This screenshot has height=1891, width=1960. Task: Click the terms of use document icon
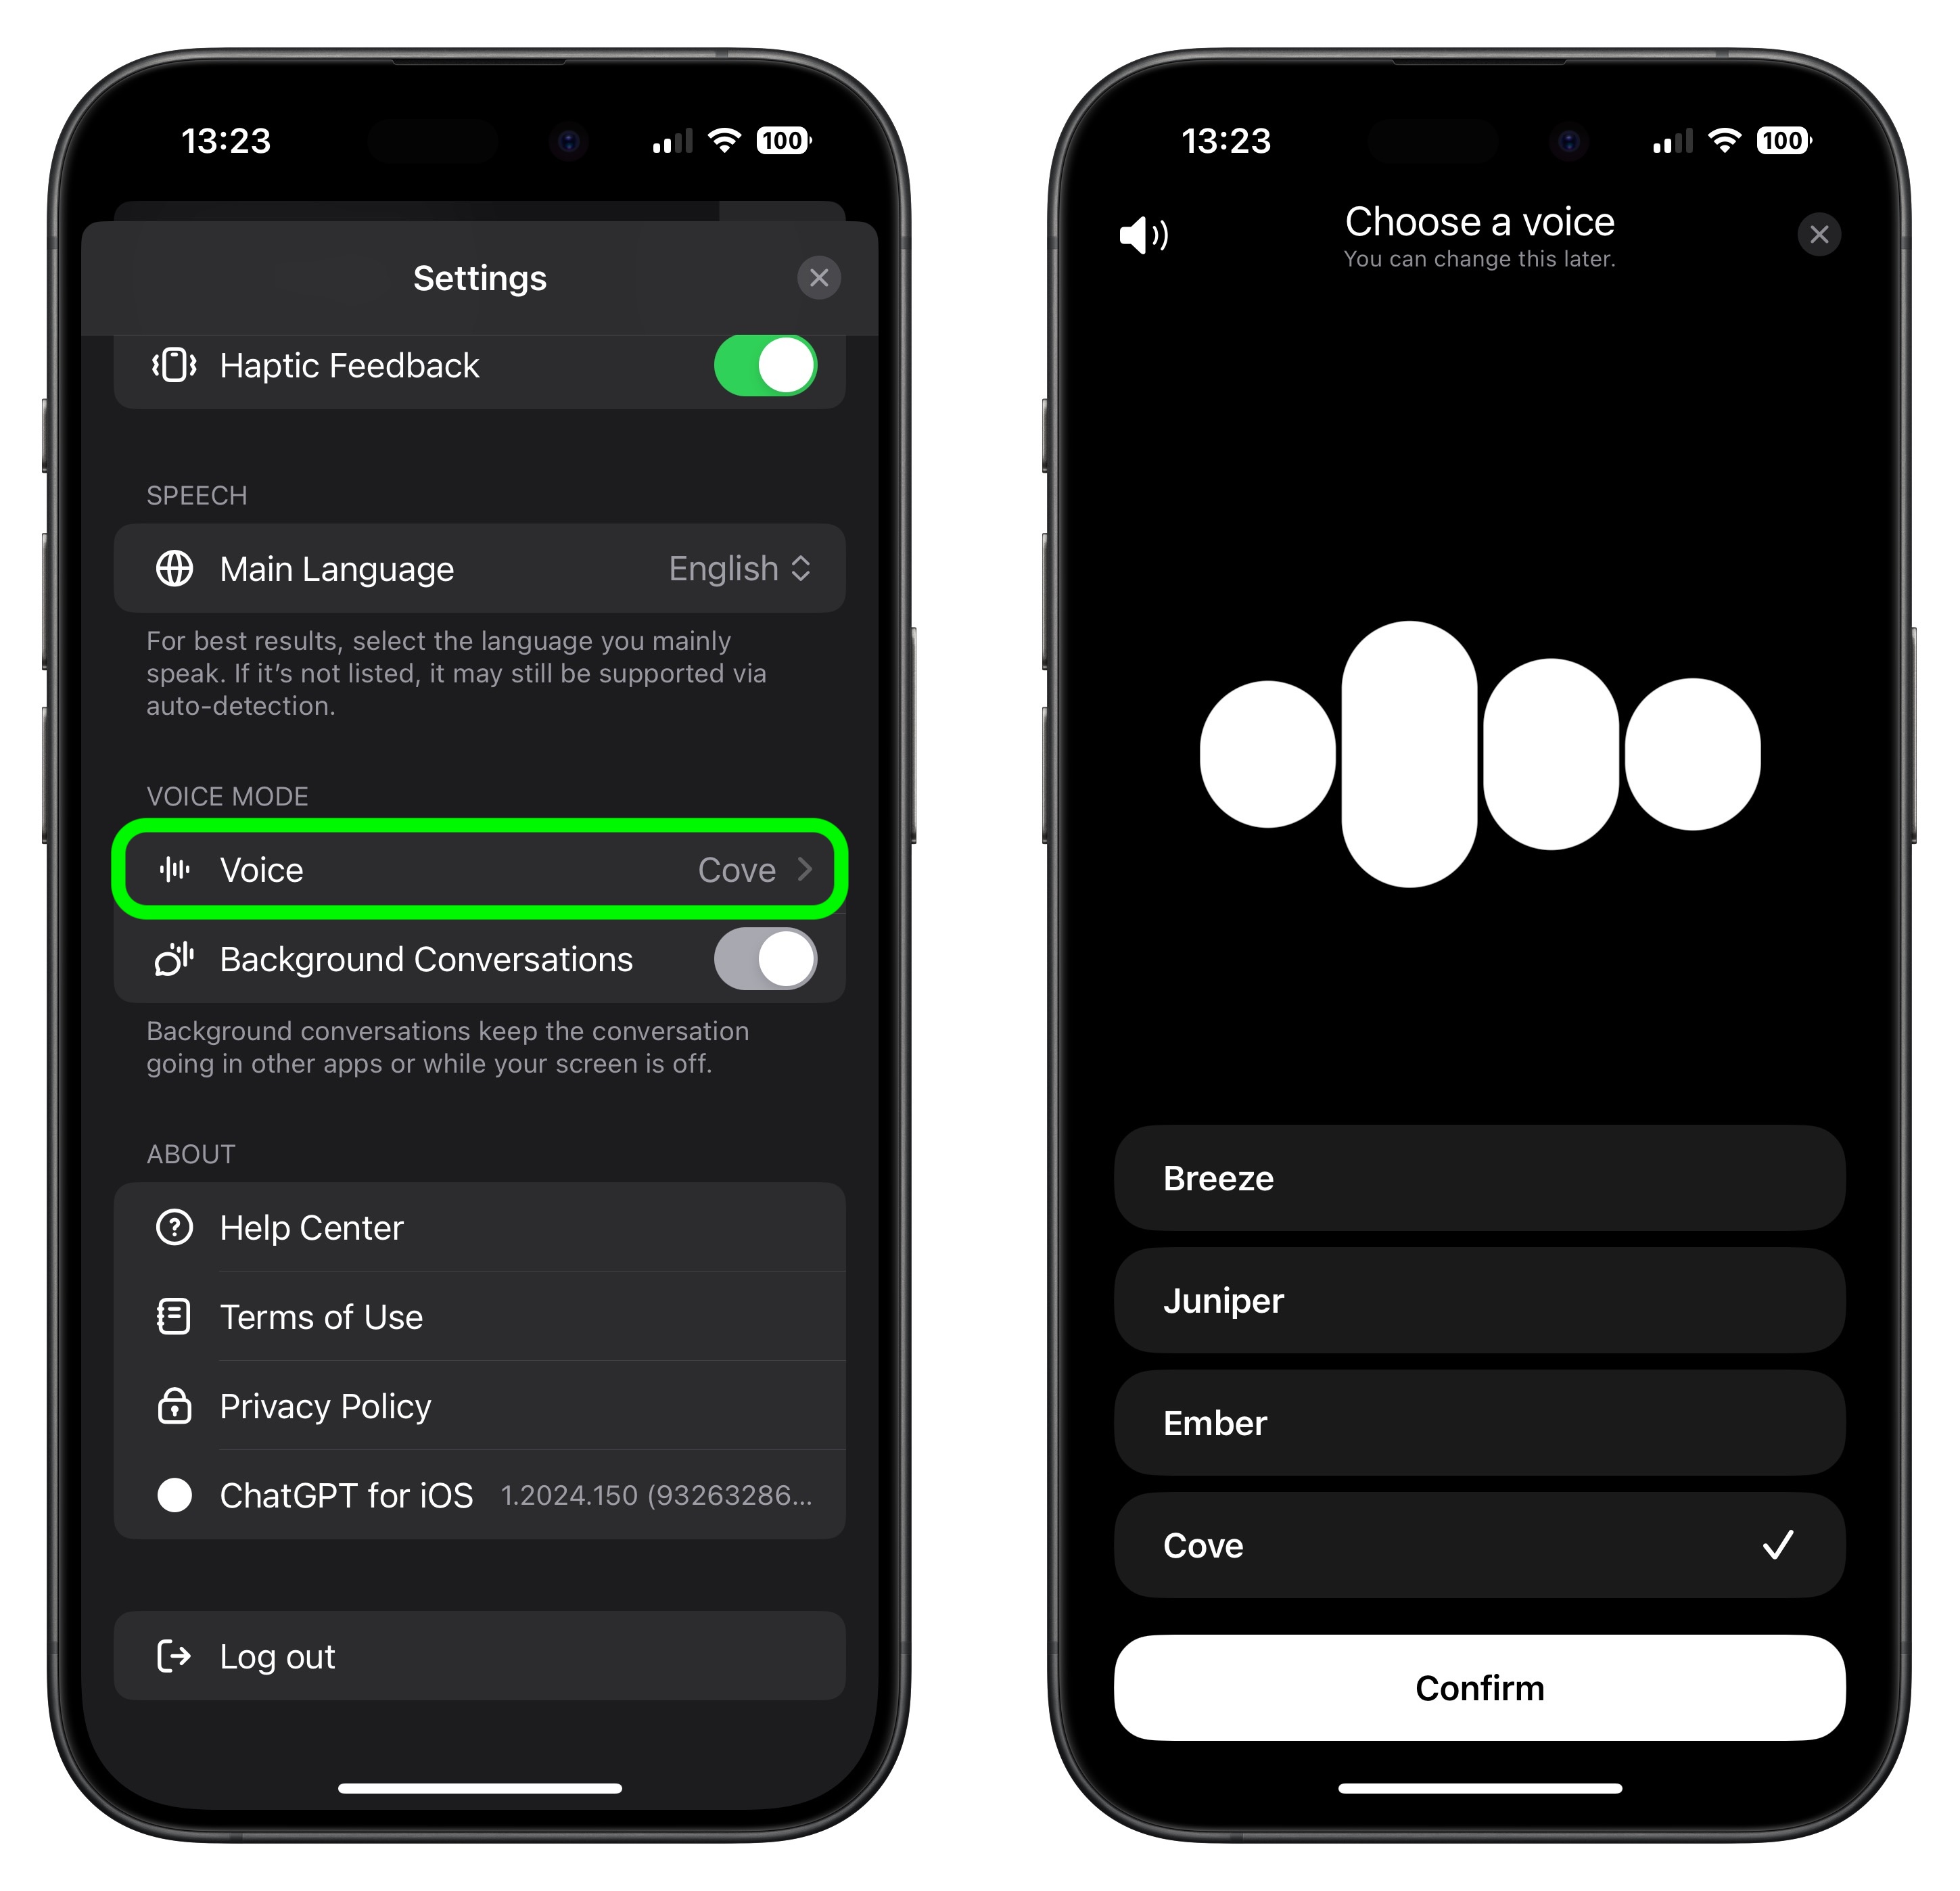(175, 1317)
